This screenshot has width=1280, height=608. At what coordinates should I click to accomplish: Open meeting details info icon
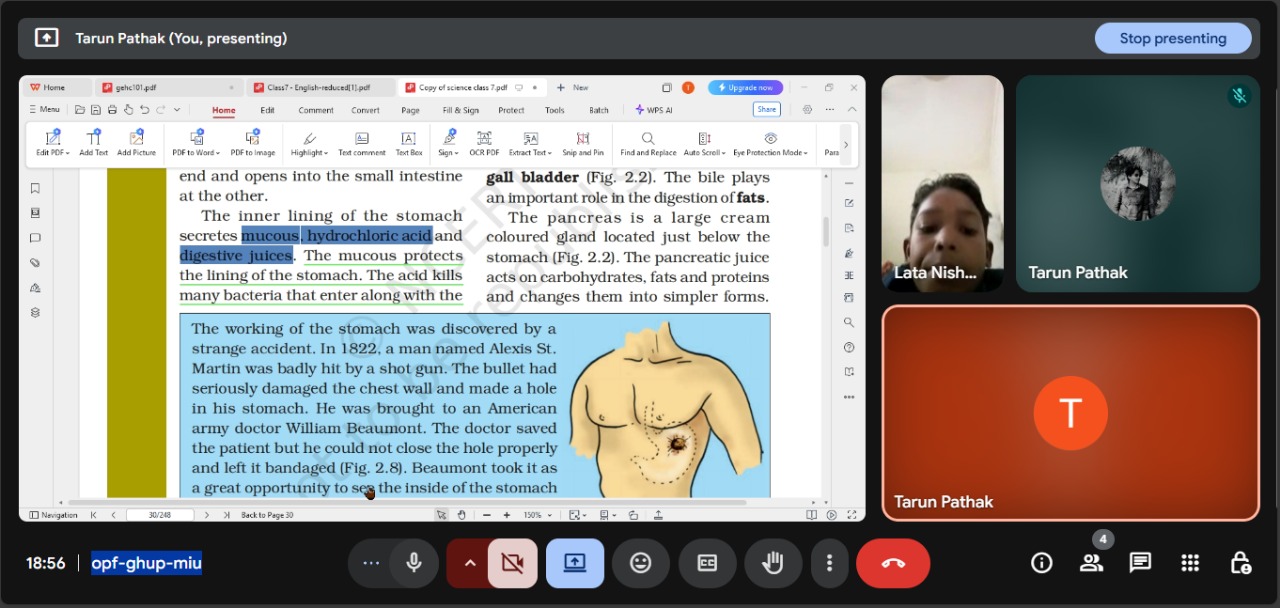(x=1041, y=563)
